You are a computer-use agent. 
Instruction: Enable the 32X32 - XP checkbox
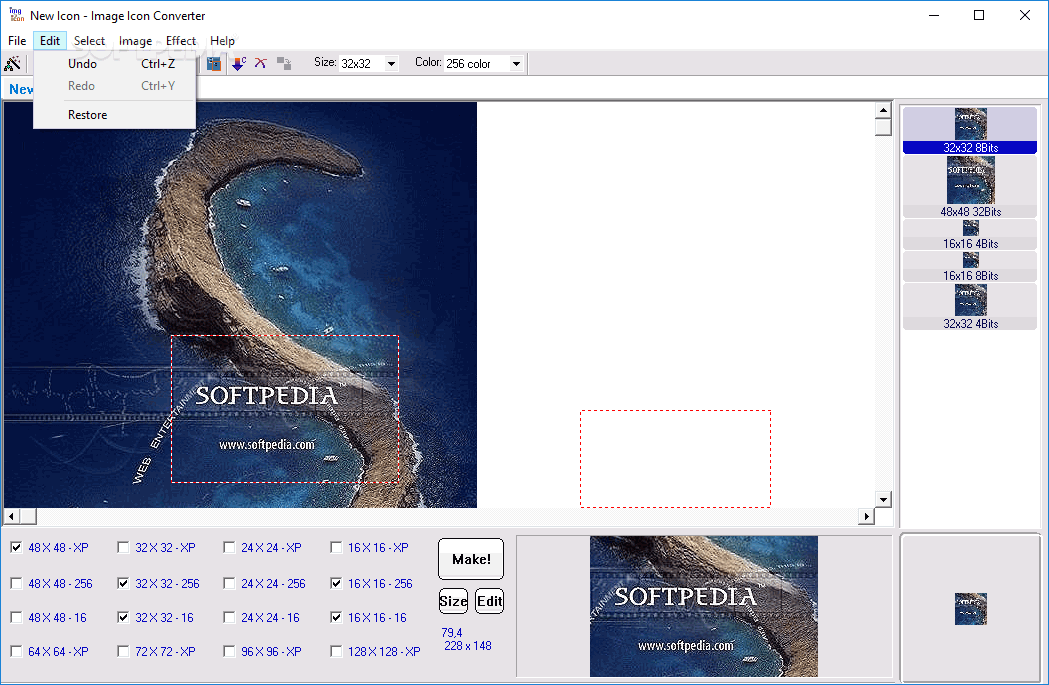pos(123,548)
